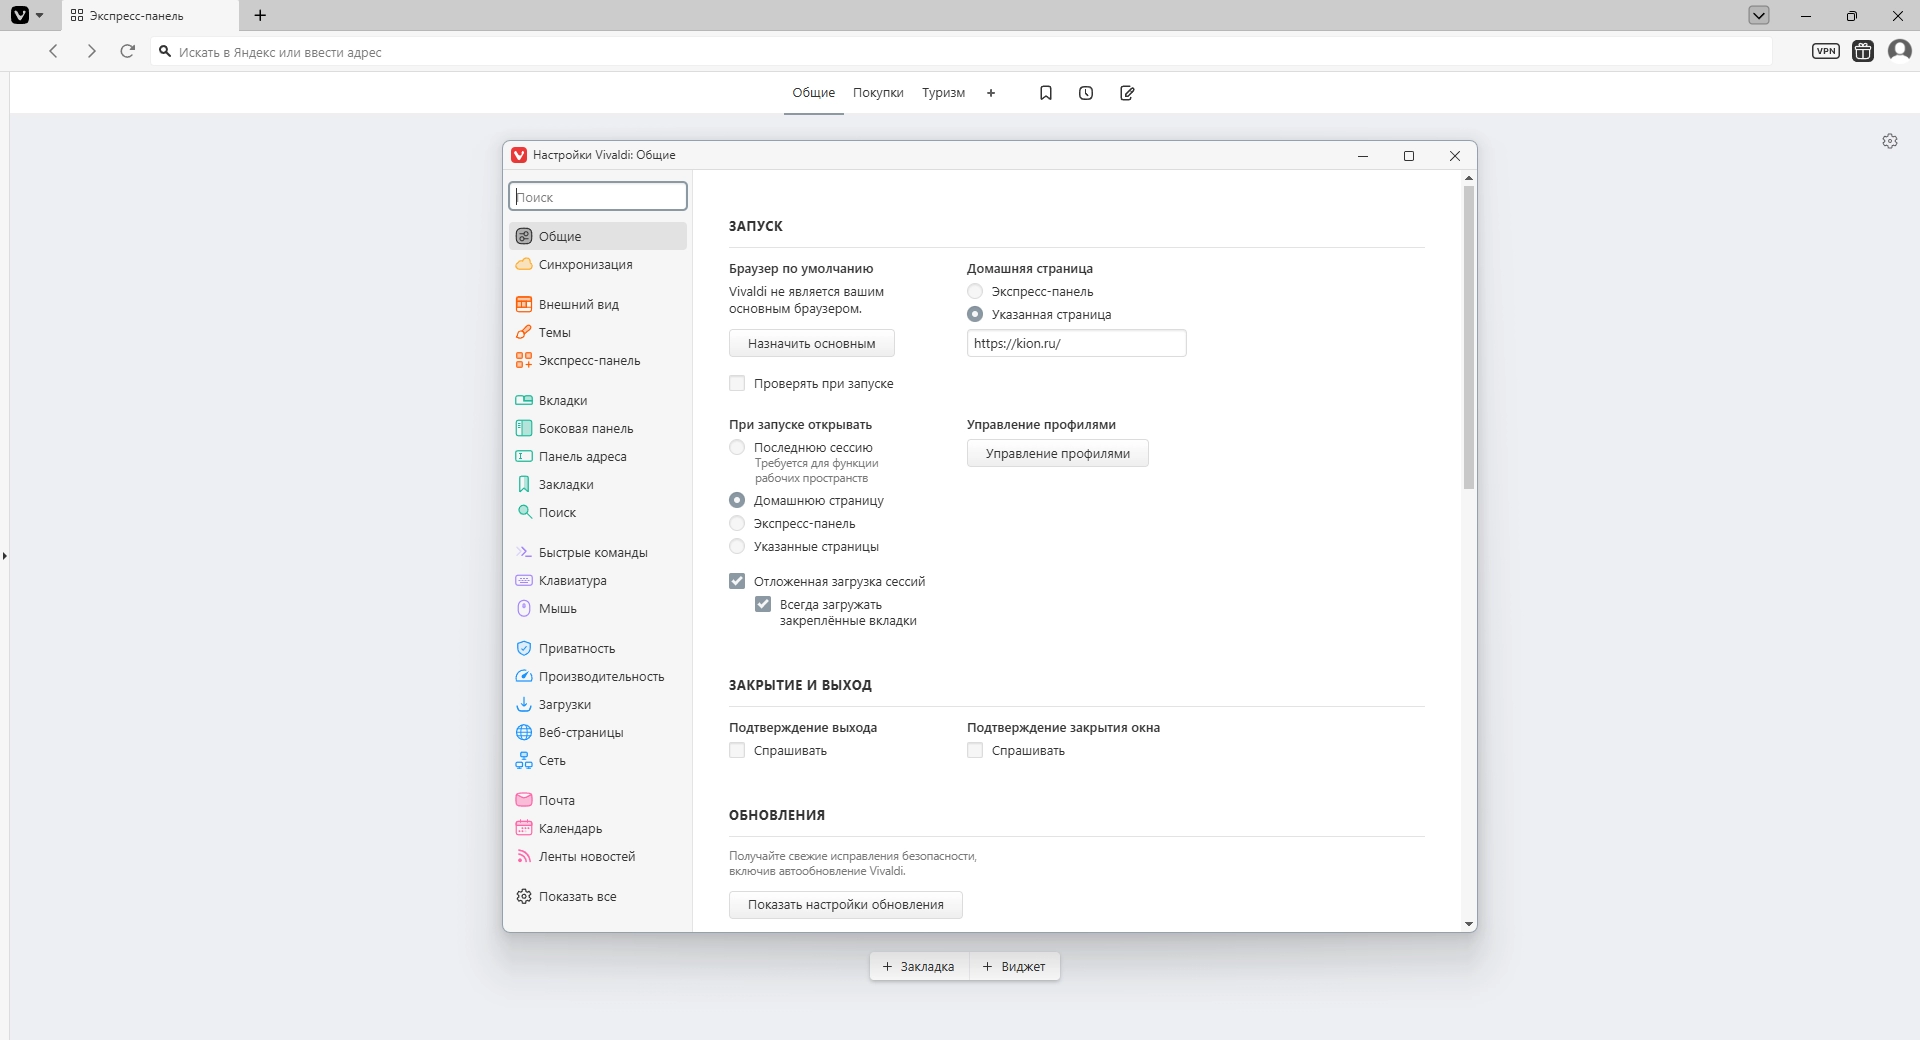The height and width of the screenshot is (1040, 1920).
Task: Open the Почта settings section
Action: point(598,800)
